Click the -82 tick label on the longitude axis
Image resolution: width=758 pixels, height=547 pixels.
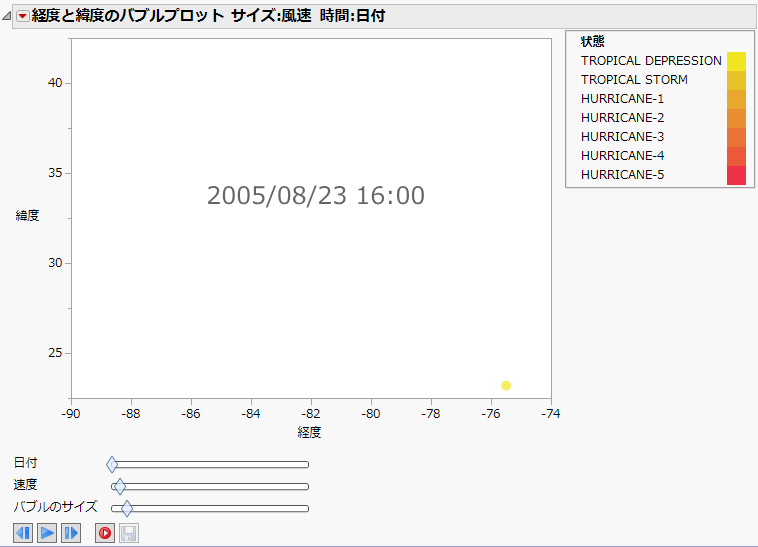coord(311,414)
